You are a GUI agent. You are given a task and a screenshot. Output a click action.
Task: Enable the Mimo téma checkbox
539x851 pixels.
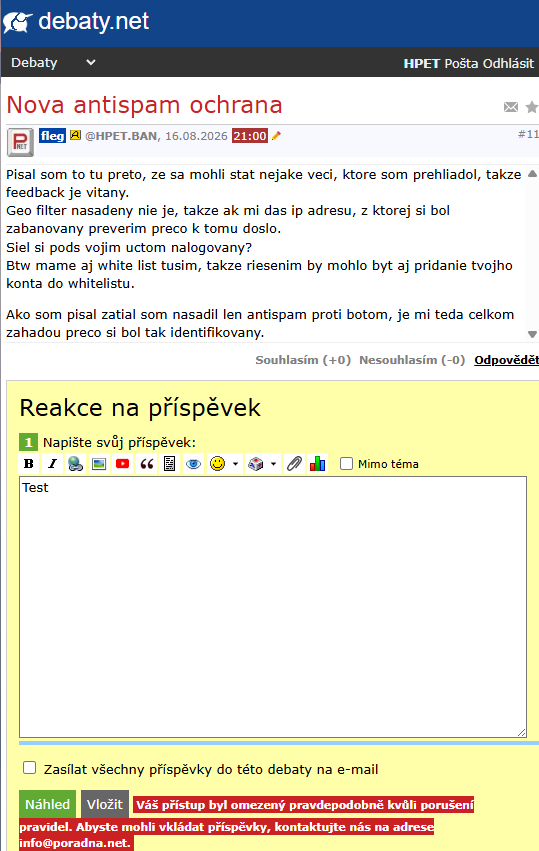pyautogui.click(x=346, y=463)
